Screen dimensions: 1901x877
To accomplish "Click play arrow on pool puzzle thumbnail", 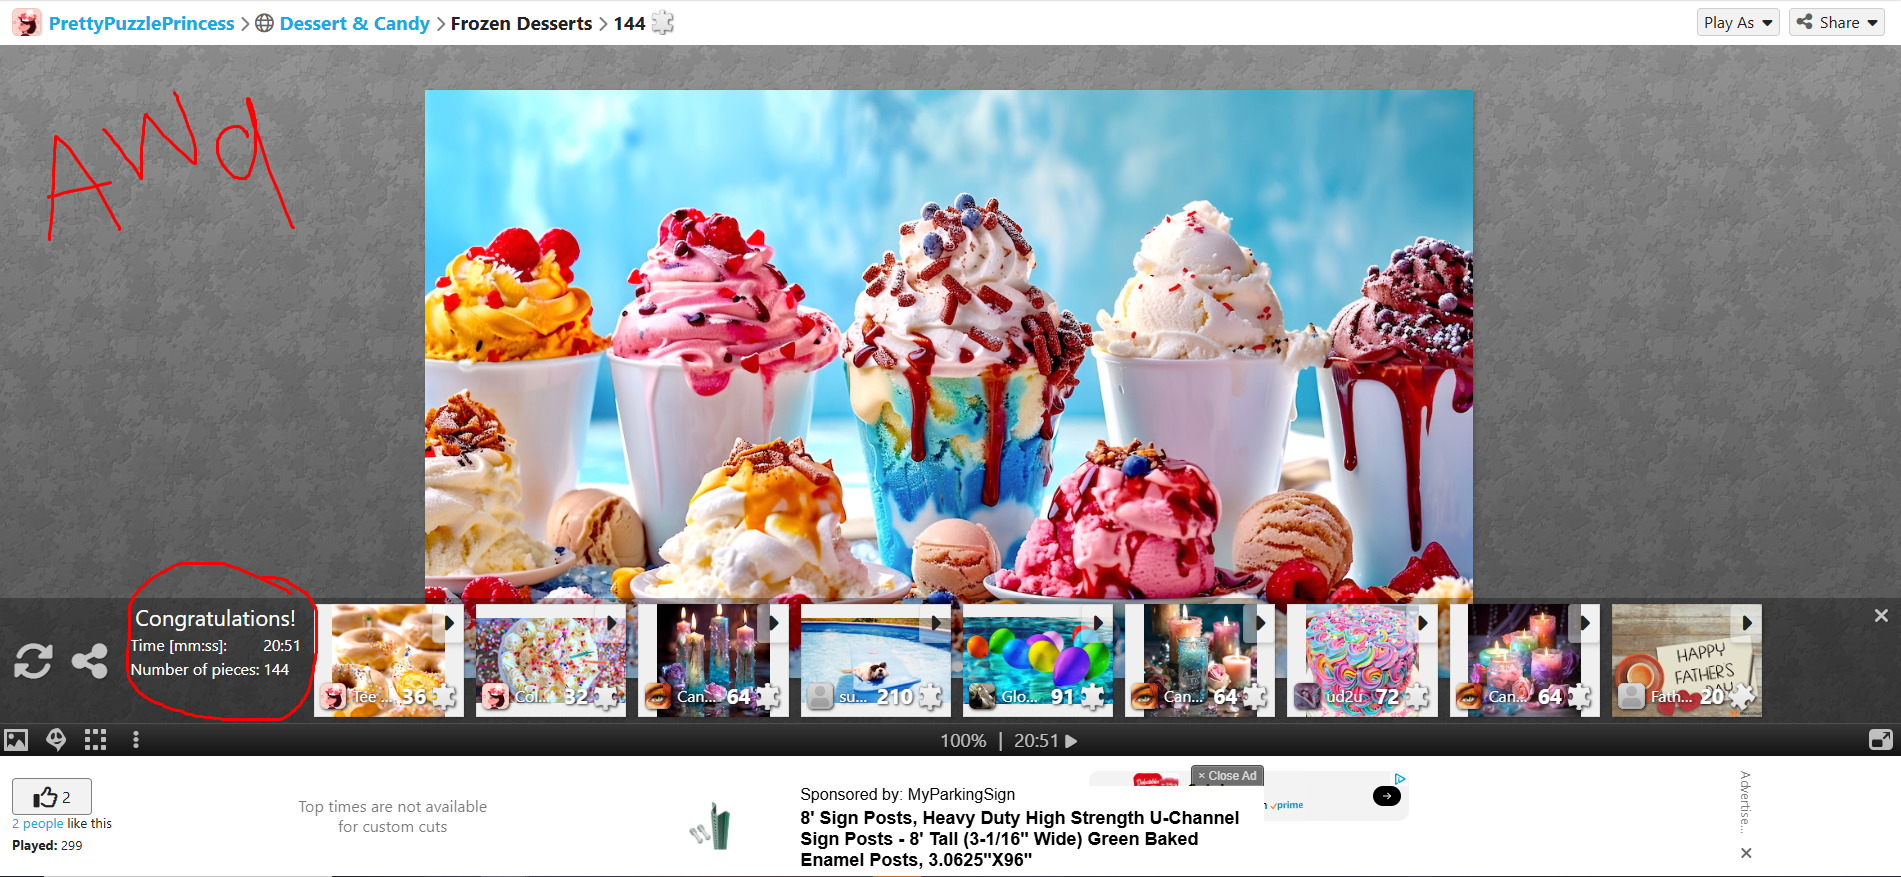I will (936, 623).
